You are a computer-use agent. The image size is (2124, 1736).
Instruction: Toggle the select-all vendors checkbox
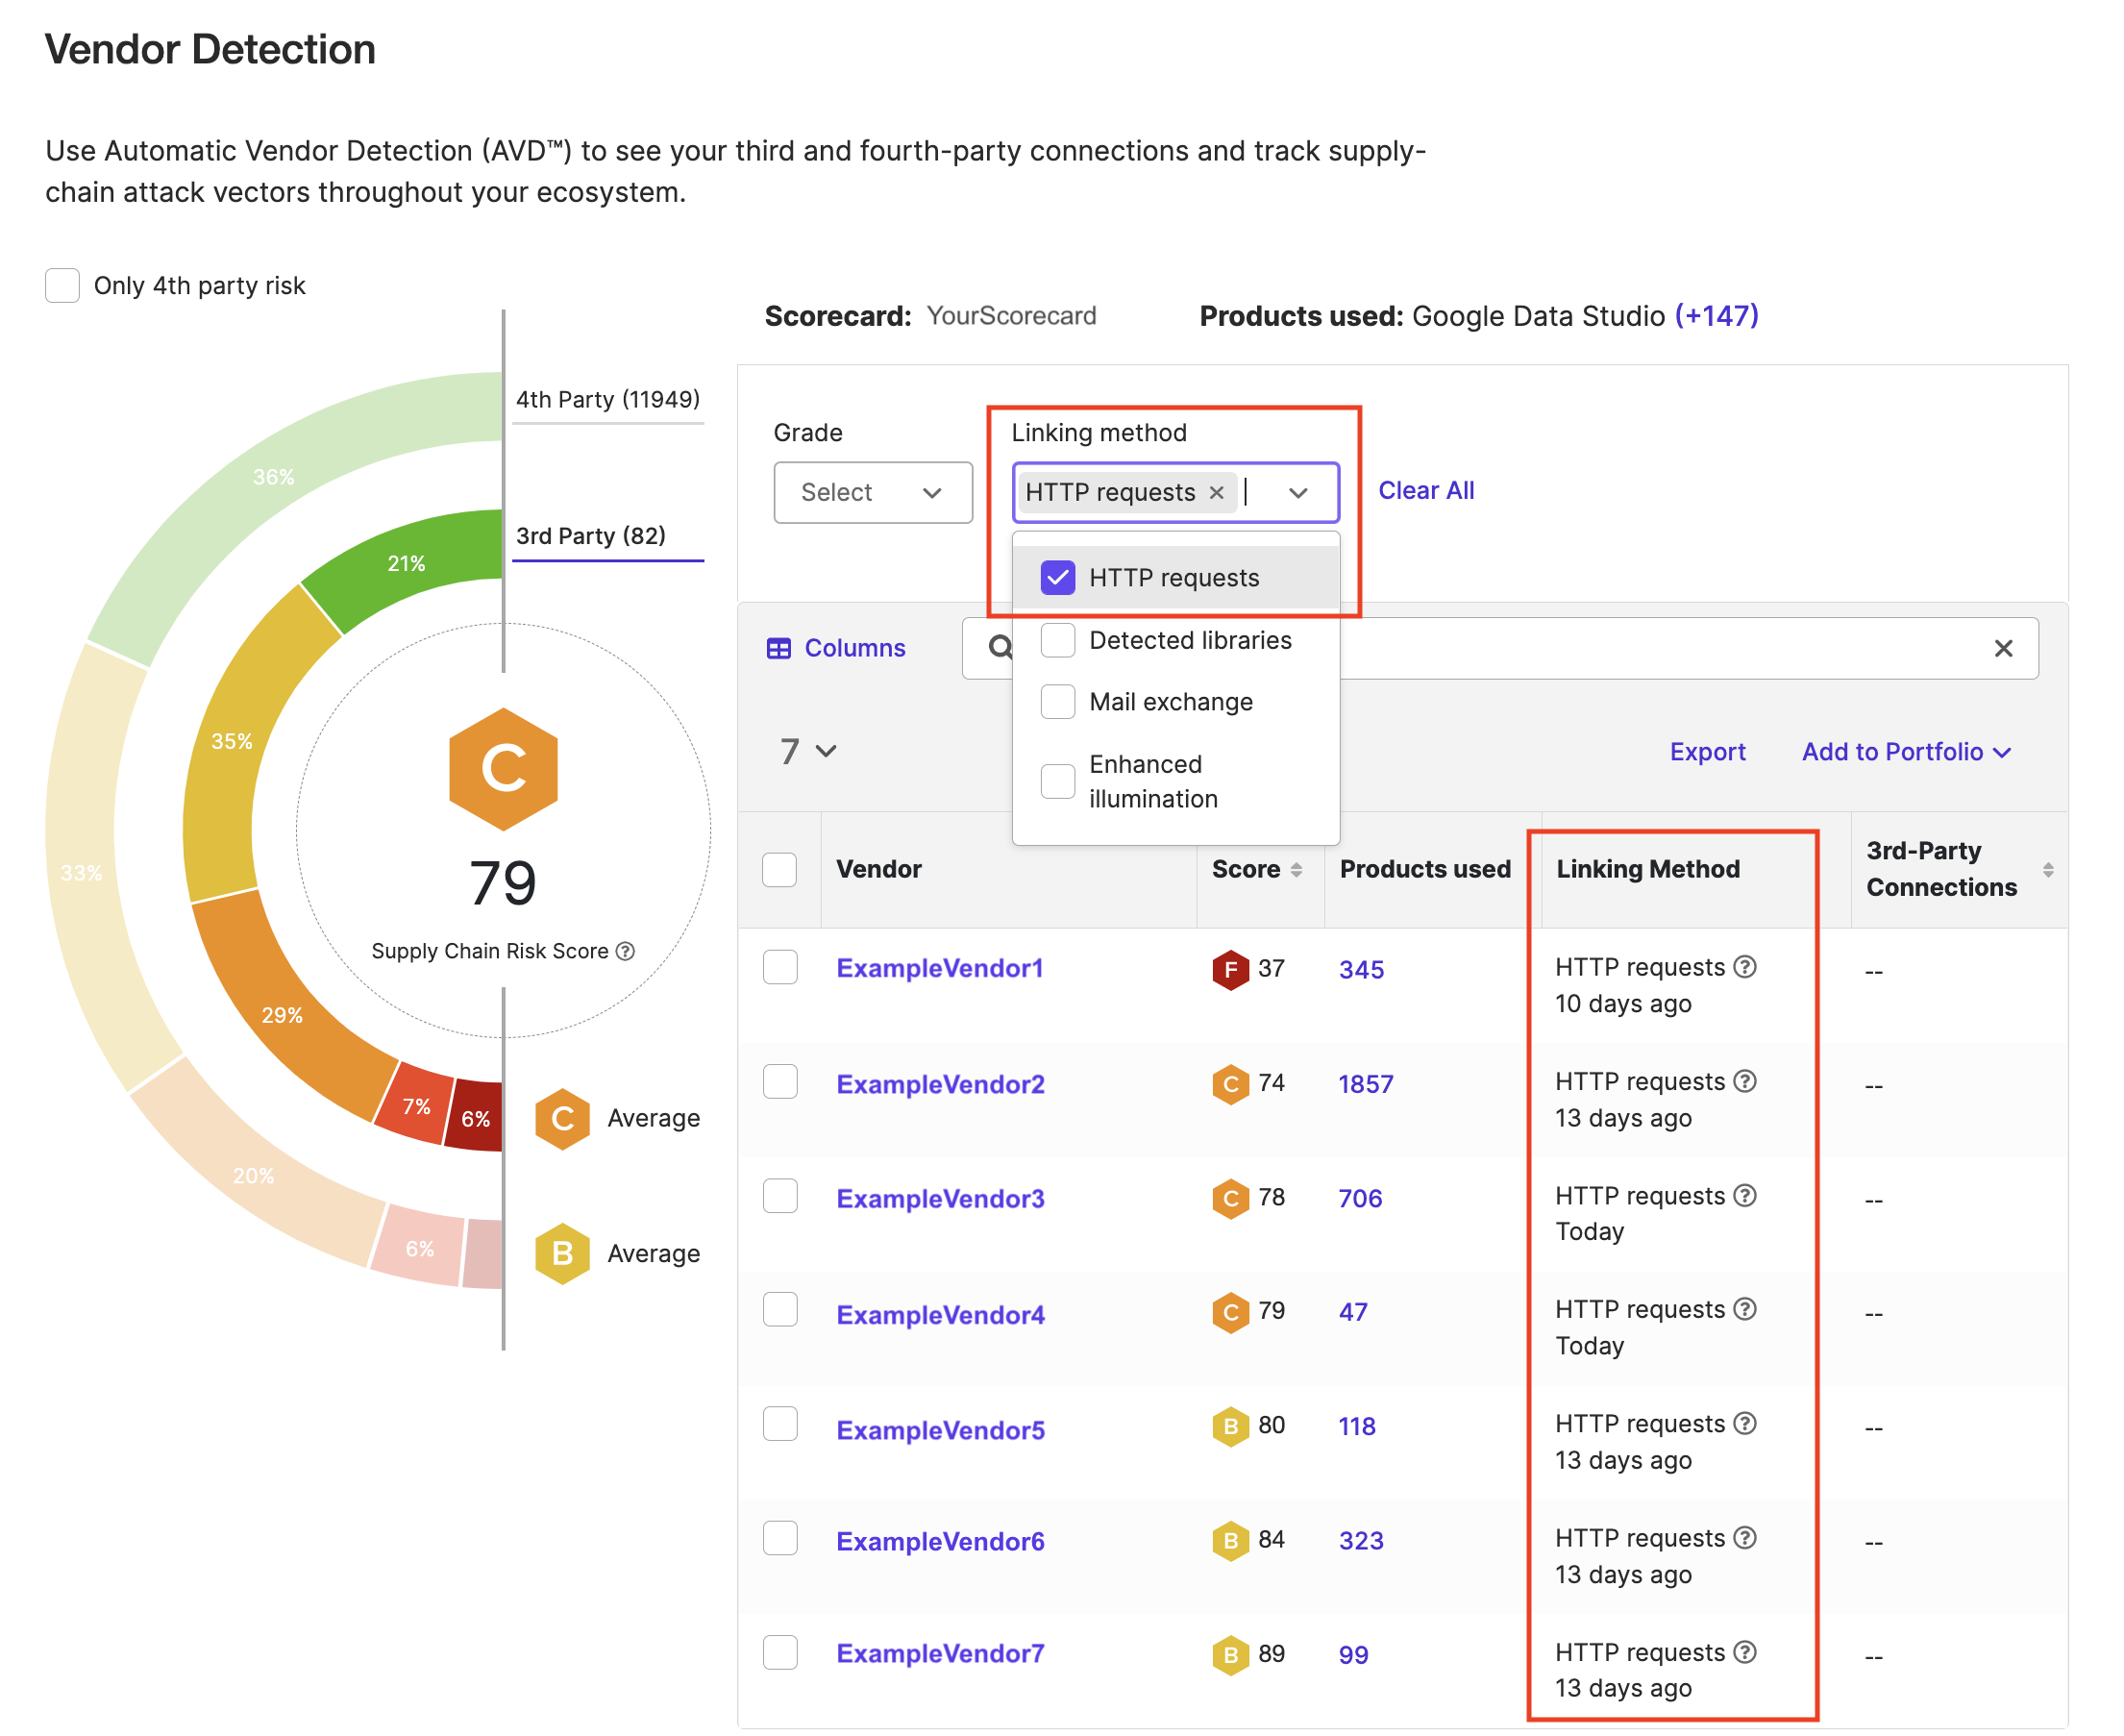point(779,869)
